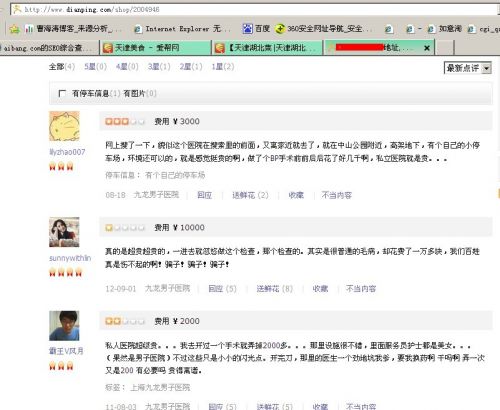Filter reviews by 3星(1)
Image resolution: width=500 pixels, height=410 pixels.
click(159, 67)
